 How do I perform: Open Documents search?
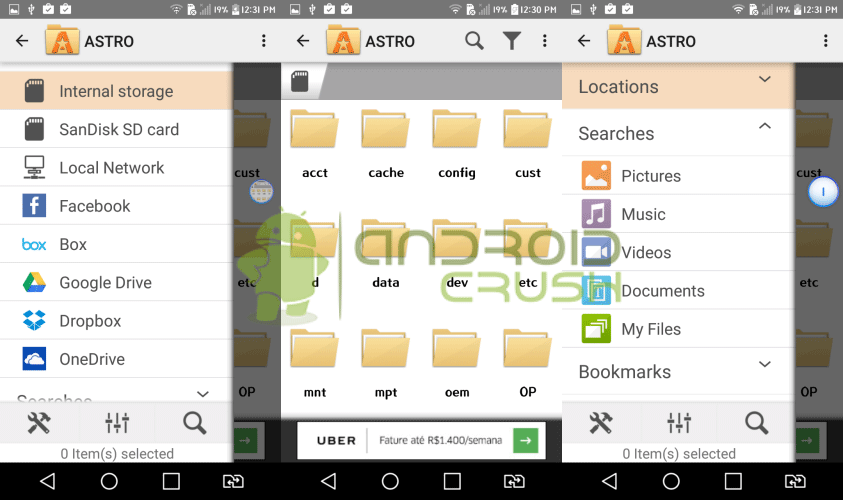point(678,290)
